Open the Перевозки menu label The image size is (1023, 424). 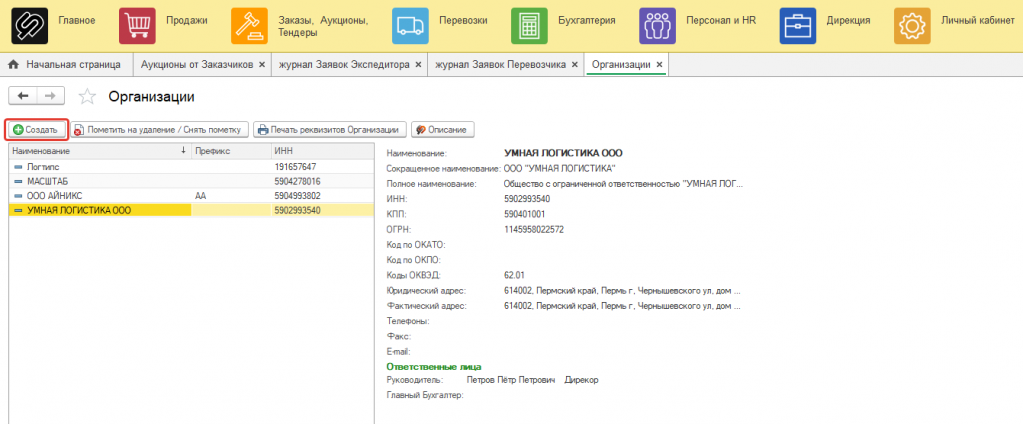[463, 21]
